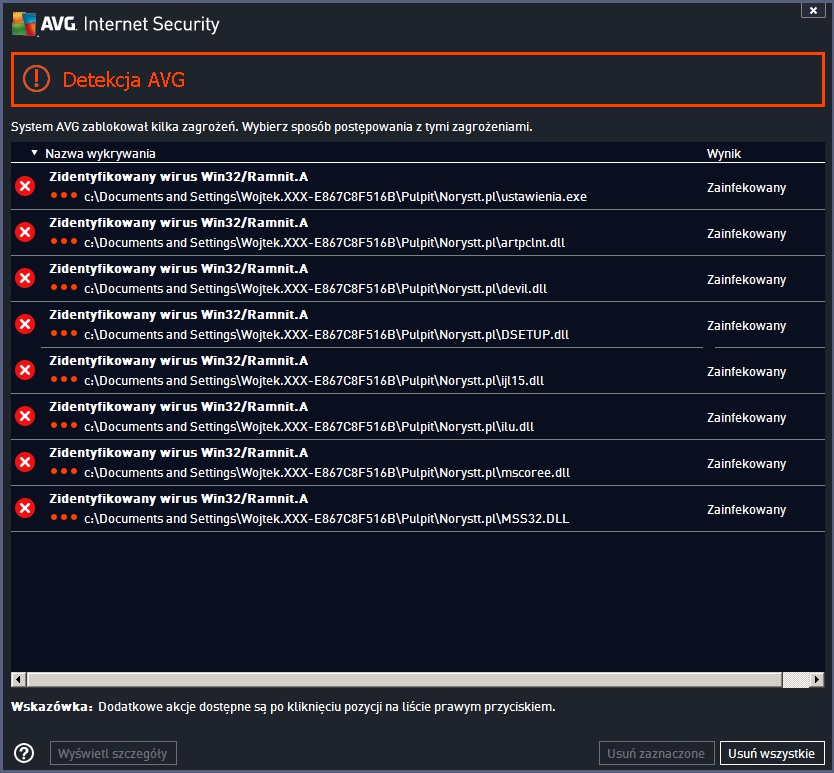834x773 pixels.
Task: Select the path ending in mscoree.dll
Action: [327, 473]
